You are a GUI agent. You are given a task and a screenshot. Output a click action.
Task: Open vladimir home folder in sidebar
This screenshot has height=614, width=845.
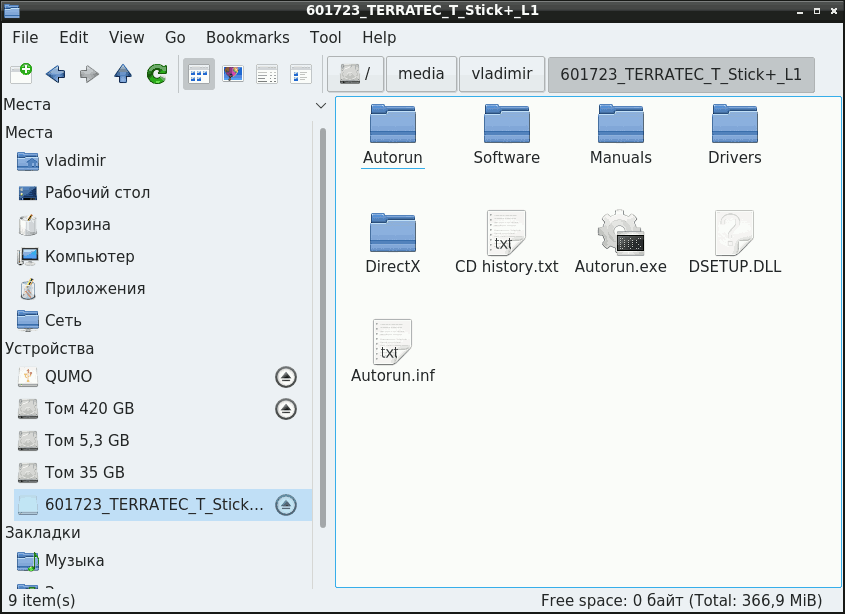click(163, 161)
